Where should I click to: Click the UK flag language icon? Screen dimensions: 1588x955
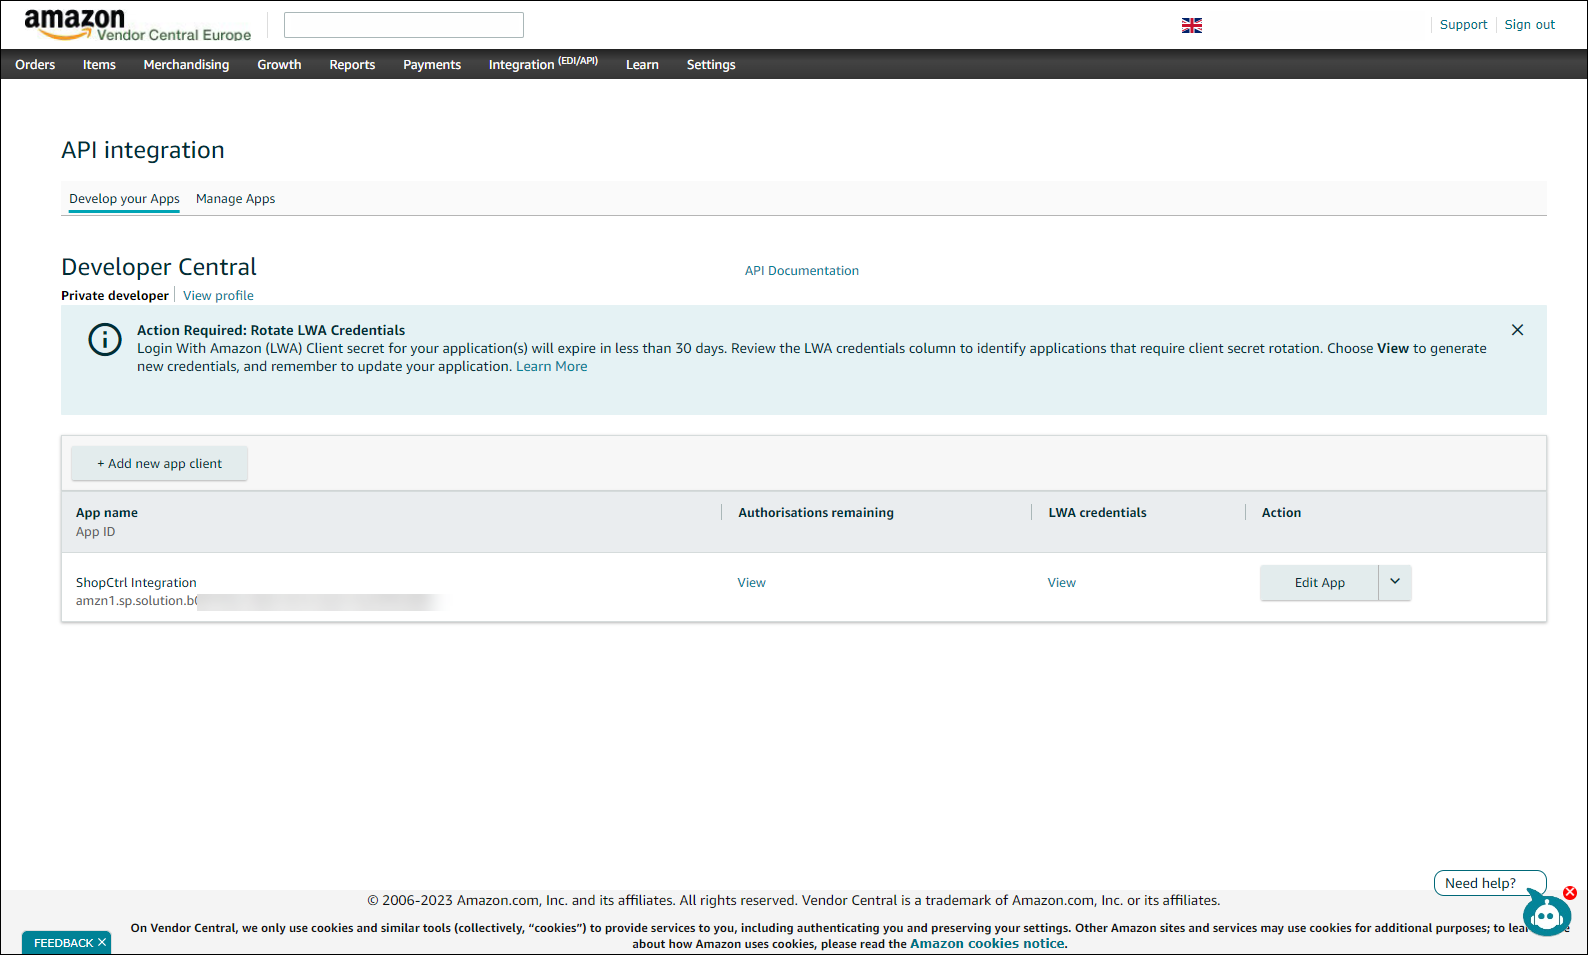[x=1192, y=25]
